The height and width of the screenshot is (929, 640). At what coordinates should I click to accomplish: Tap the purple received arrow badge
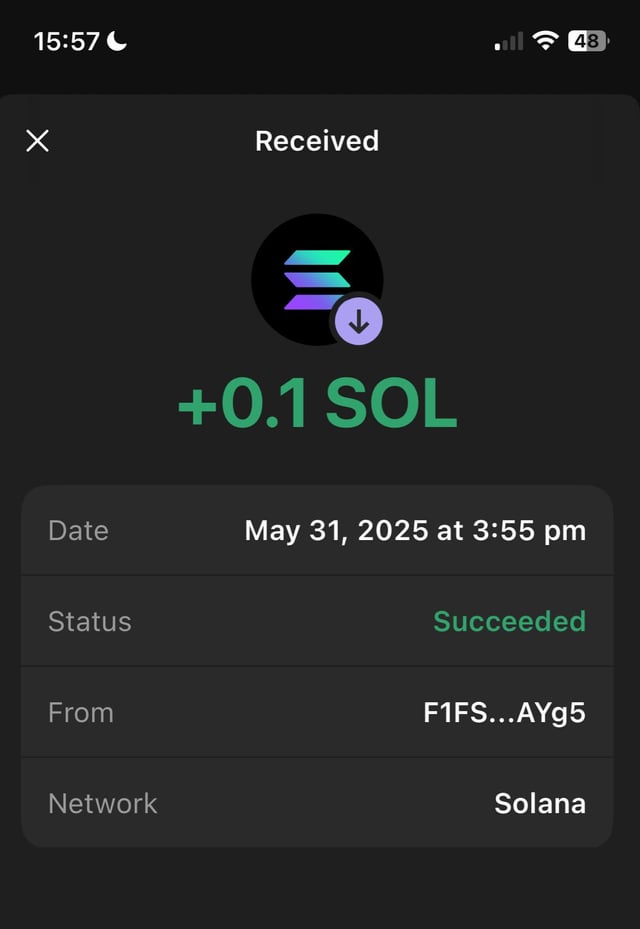click(x=359, y=322)
